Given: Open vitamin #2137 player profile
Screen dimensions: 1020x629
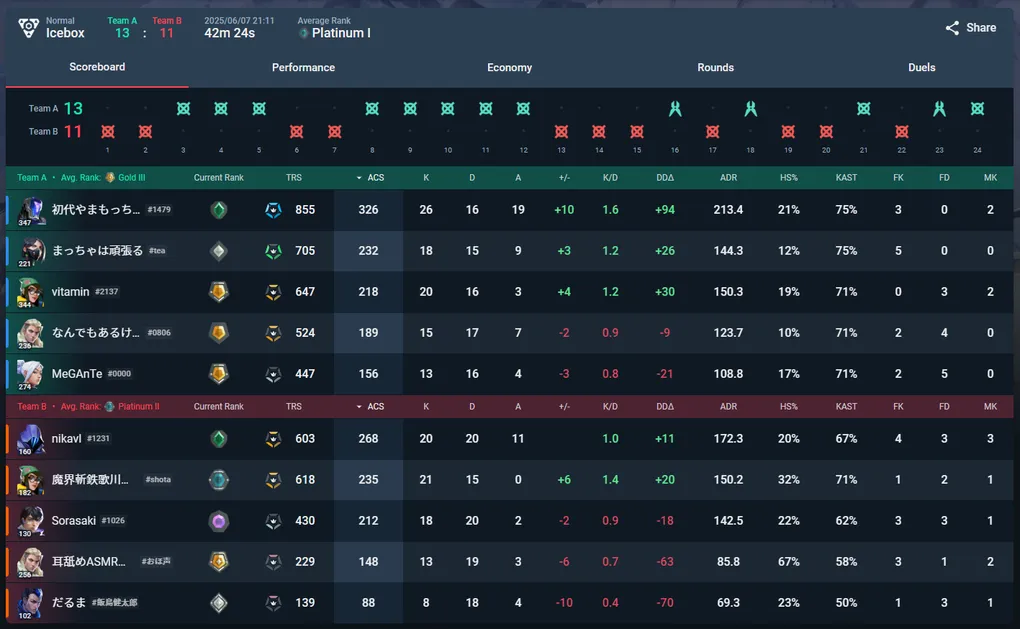Looking at the screenshot, I should [x=85, y=291].
